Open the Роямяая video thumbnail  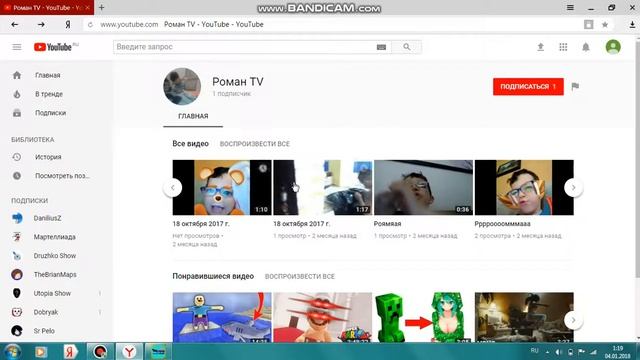click(423, 187)
